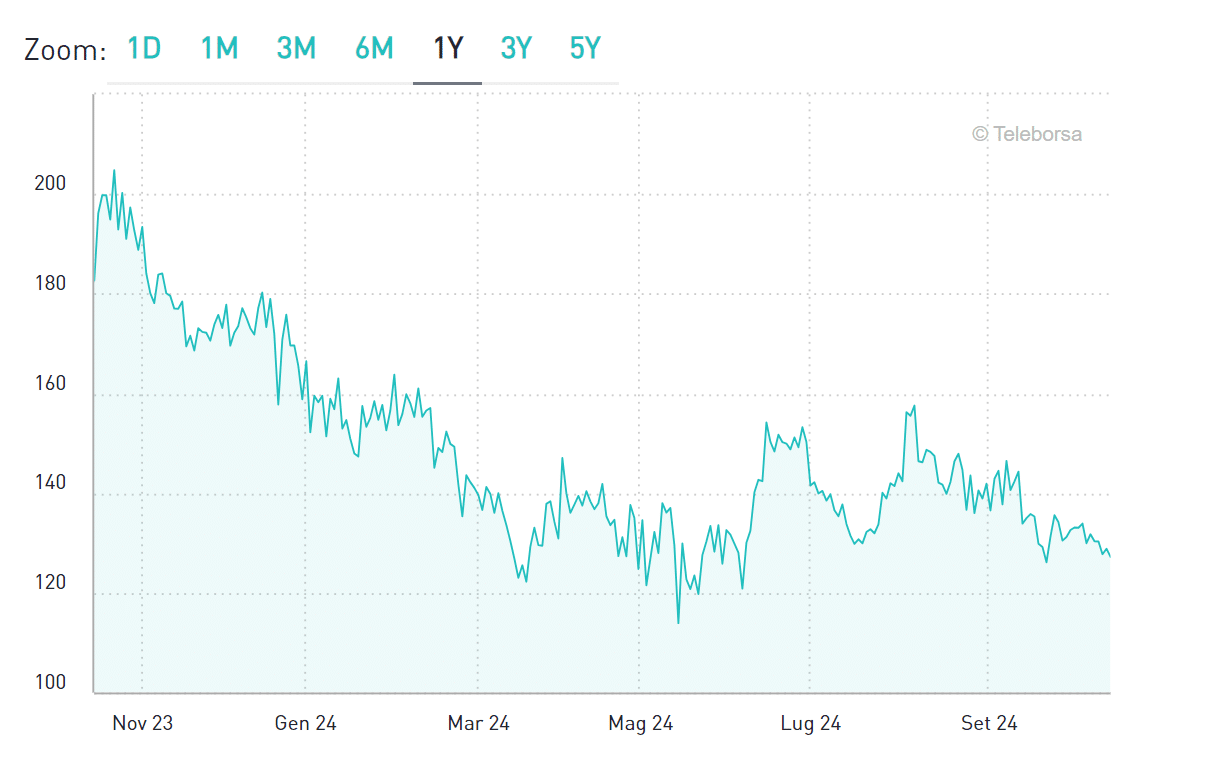The width and height of the screenshot is (1216, 784).
Task: Click the Nov 23 x-axis label
Action: click(x=142, y=723)
